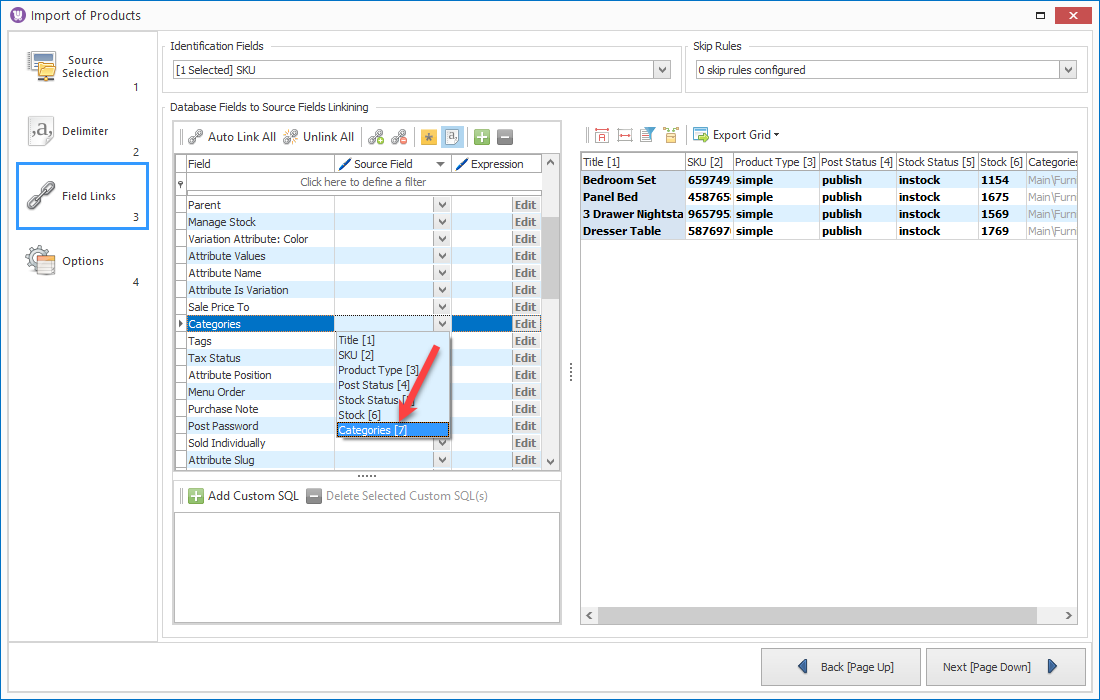The width and height of the screenshot is (1100, 700).
Task: Click the gray minus remove icon in links toolbar
Action: click(505, 137)
